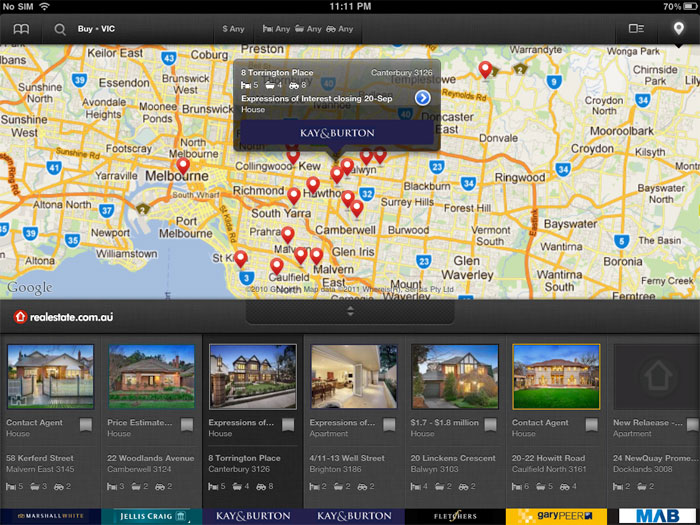Open the price filter '$ Any'
The width and height of the screenshot is (700, 525).
tap(233, 29)
